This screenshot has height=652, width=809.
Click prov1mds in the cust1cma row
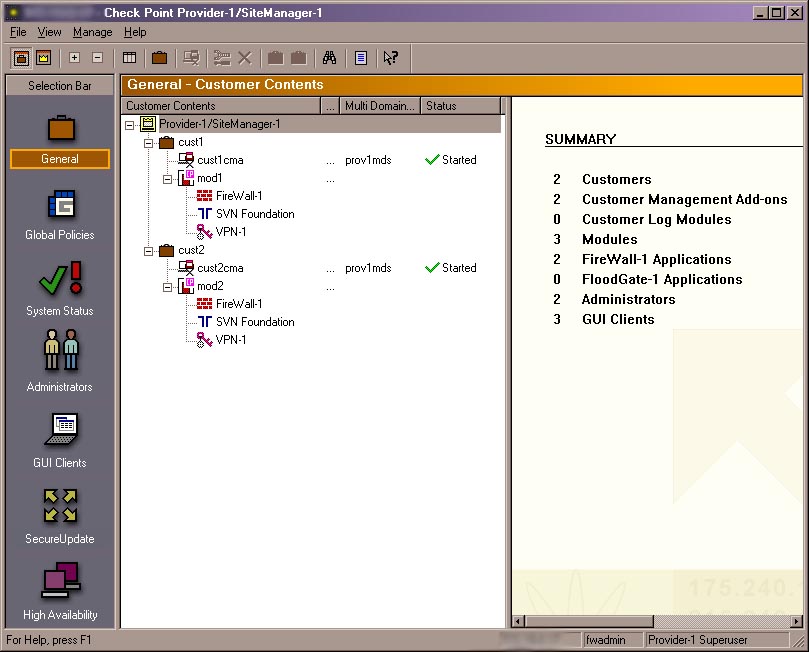(x=368, y=160)
